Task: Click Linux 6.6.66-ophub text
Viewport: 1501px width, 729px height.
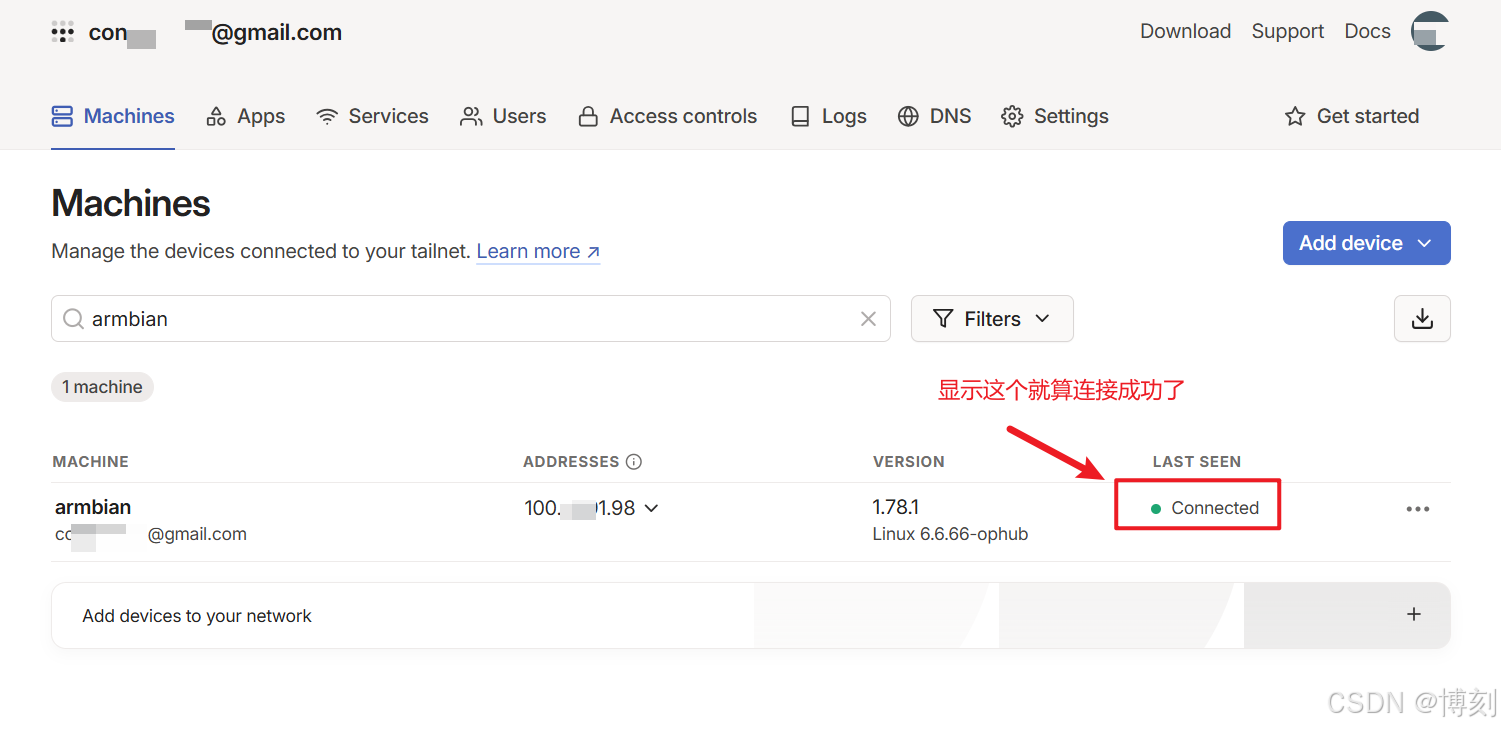Action: [x=950, y=534]
